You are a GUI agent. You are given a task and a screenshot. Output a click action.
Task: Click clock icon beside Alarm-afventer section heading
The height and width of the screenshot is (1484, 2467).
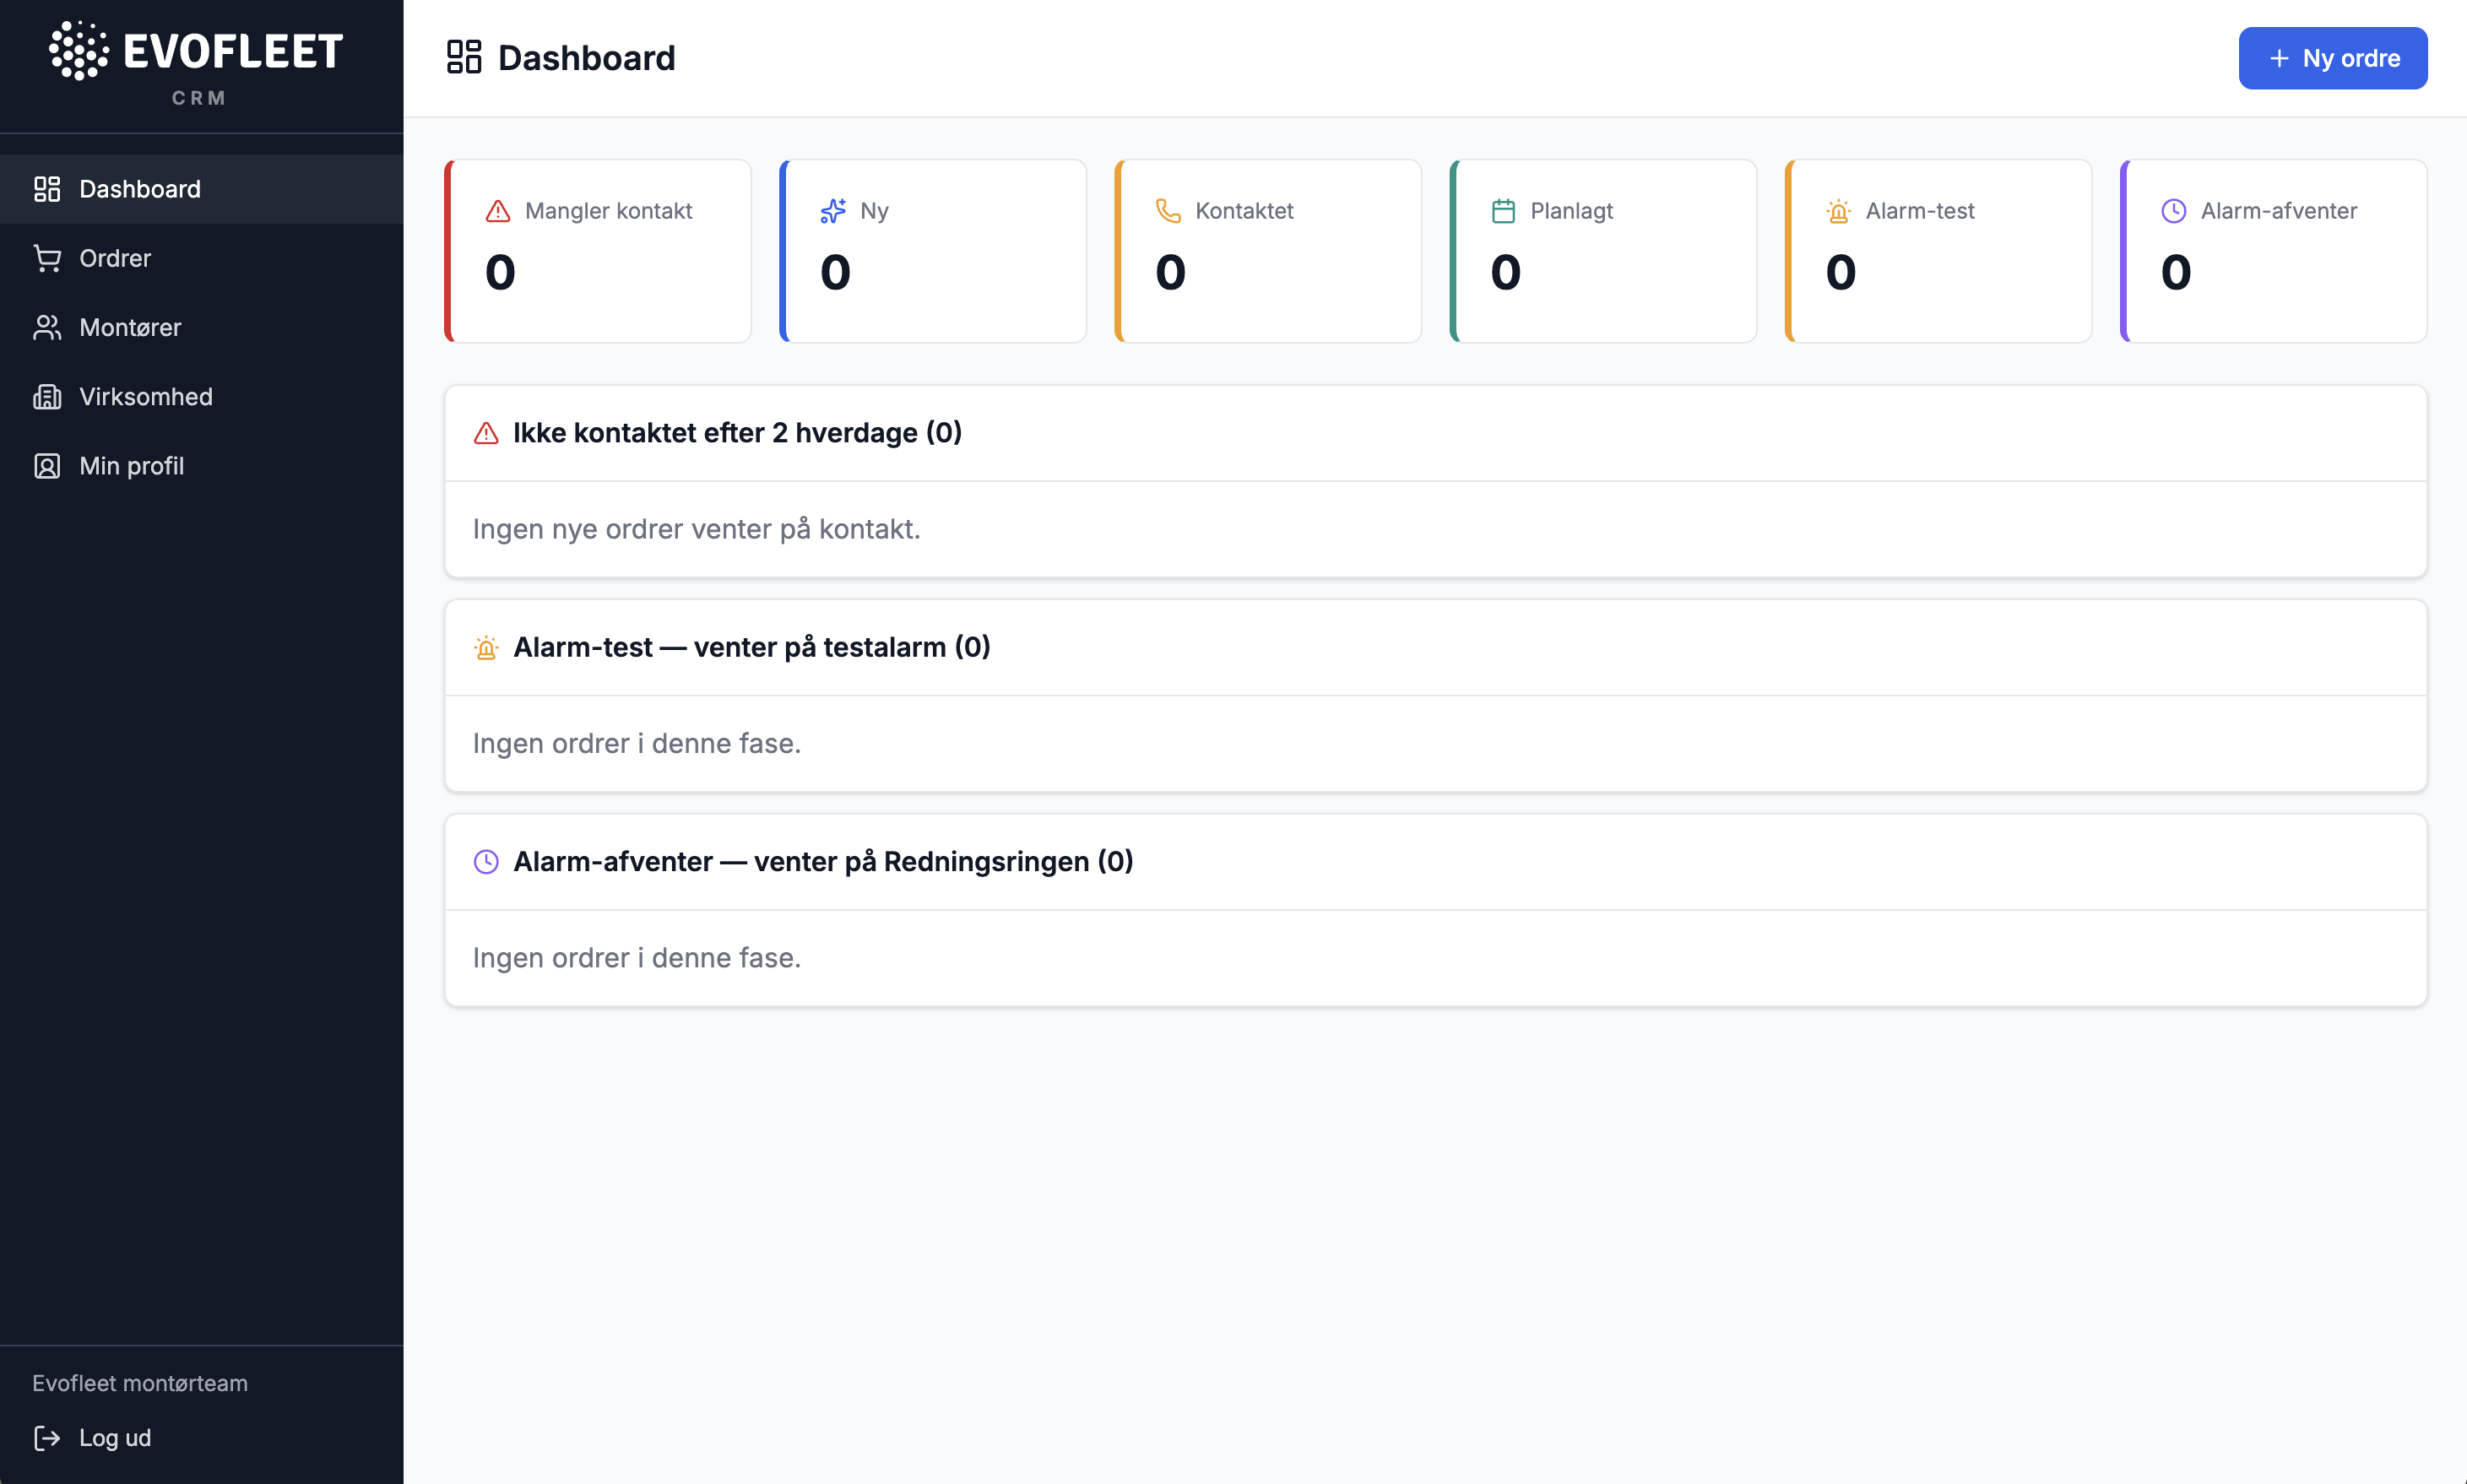coord(486,862)
